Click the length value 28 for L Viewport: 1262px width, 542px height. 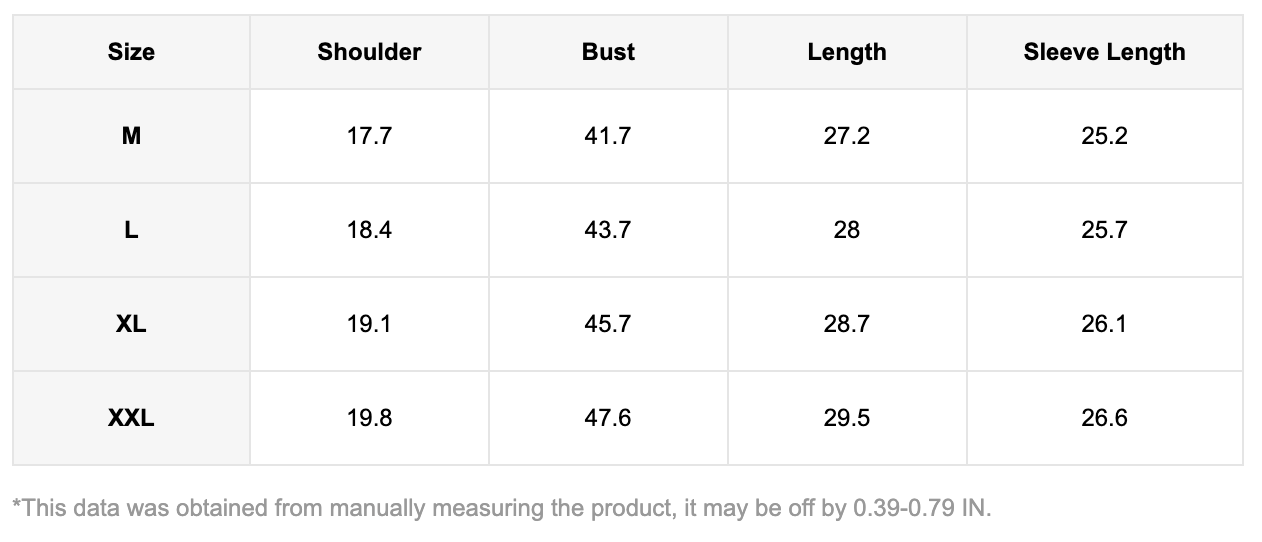pos(847,230)
